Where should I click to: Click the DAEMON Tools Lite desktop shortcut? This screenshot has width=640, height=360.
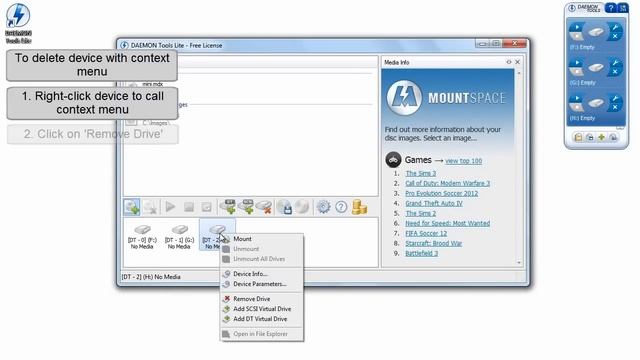coord(18,23)
